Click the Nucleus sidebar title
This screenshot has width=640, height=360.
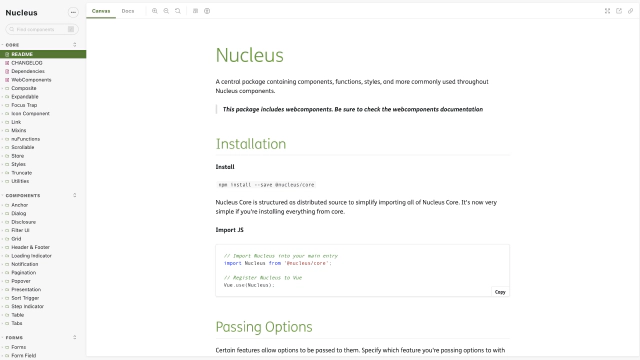tap(21, 13)
